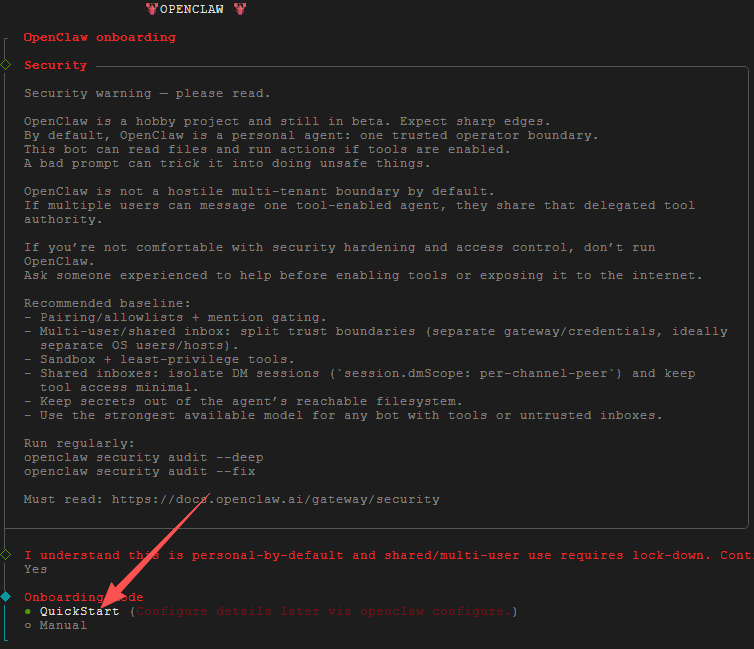The height and width of the screenshot is (649, 754).
Task: Click the 'Configure details later via openclaw configure' hint
Action: coord(324,611)
